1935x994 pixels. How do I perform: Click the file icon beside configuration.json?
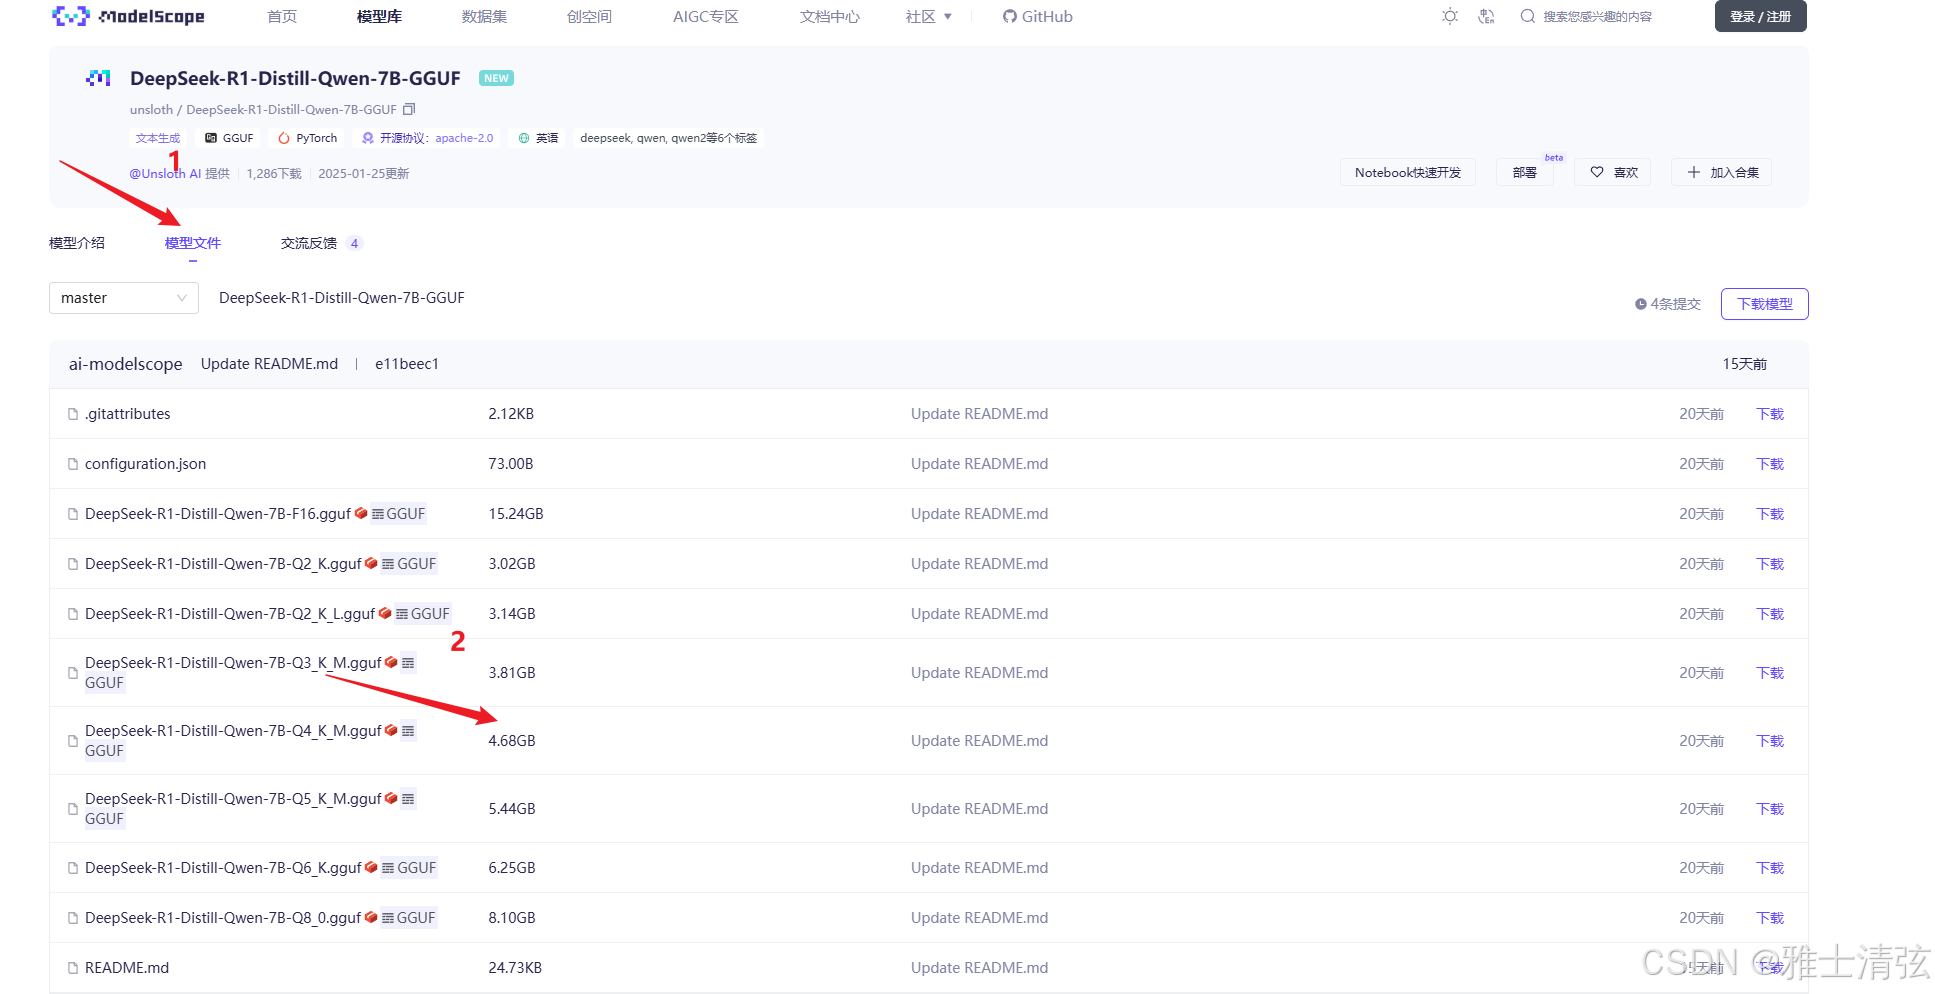tap(73, 464)
